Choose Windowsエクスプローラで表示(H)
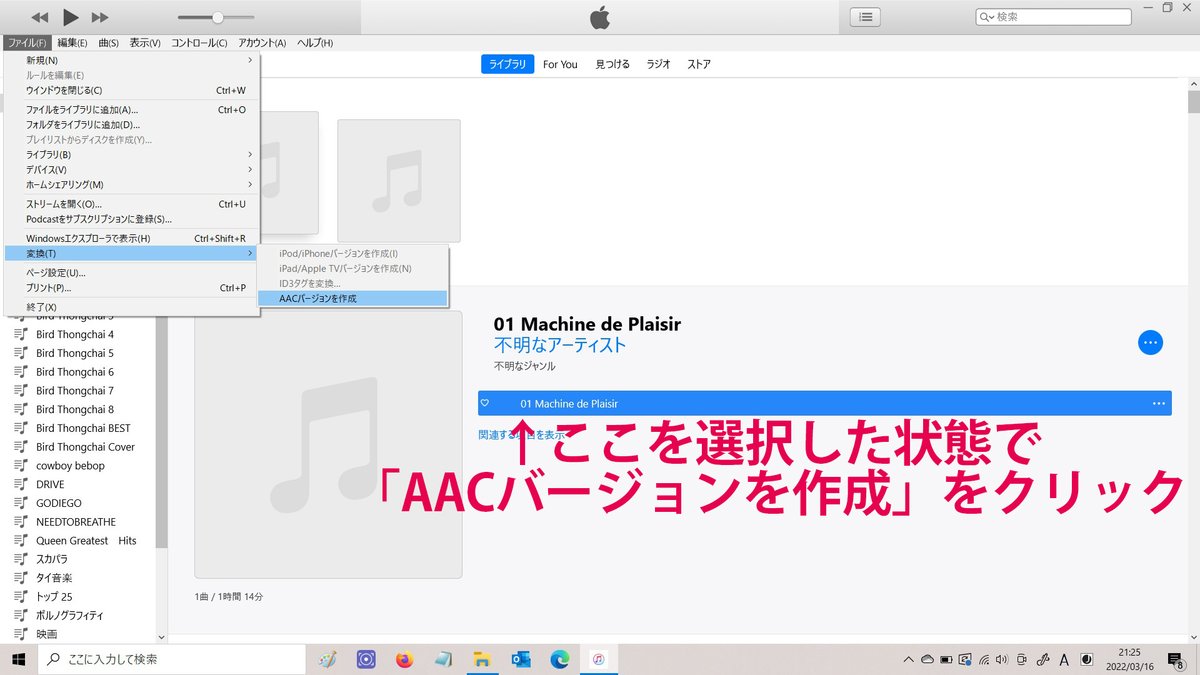 click(x=131, y=238)
